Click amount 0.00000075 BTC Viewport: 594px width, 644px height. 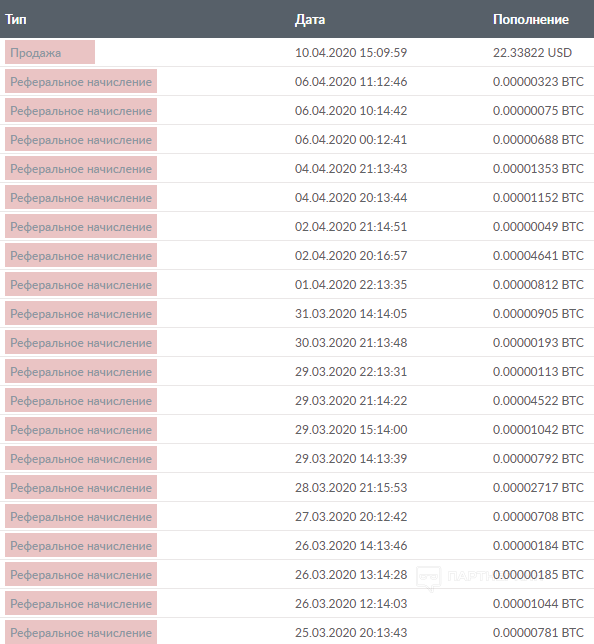click(x=538, y=110)
